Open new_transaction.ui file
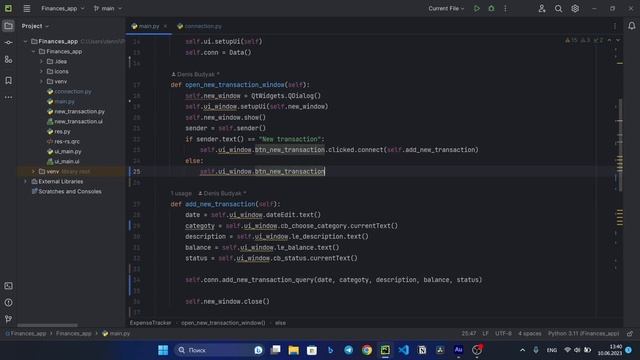The height and width of the screenshot is (360, 640). [78, 121]
